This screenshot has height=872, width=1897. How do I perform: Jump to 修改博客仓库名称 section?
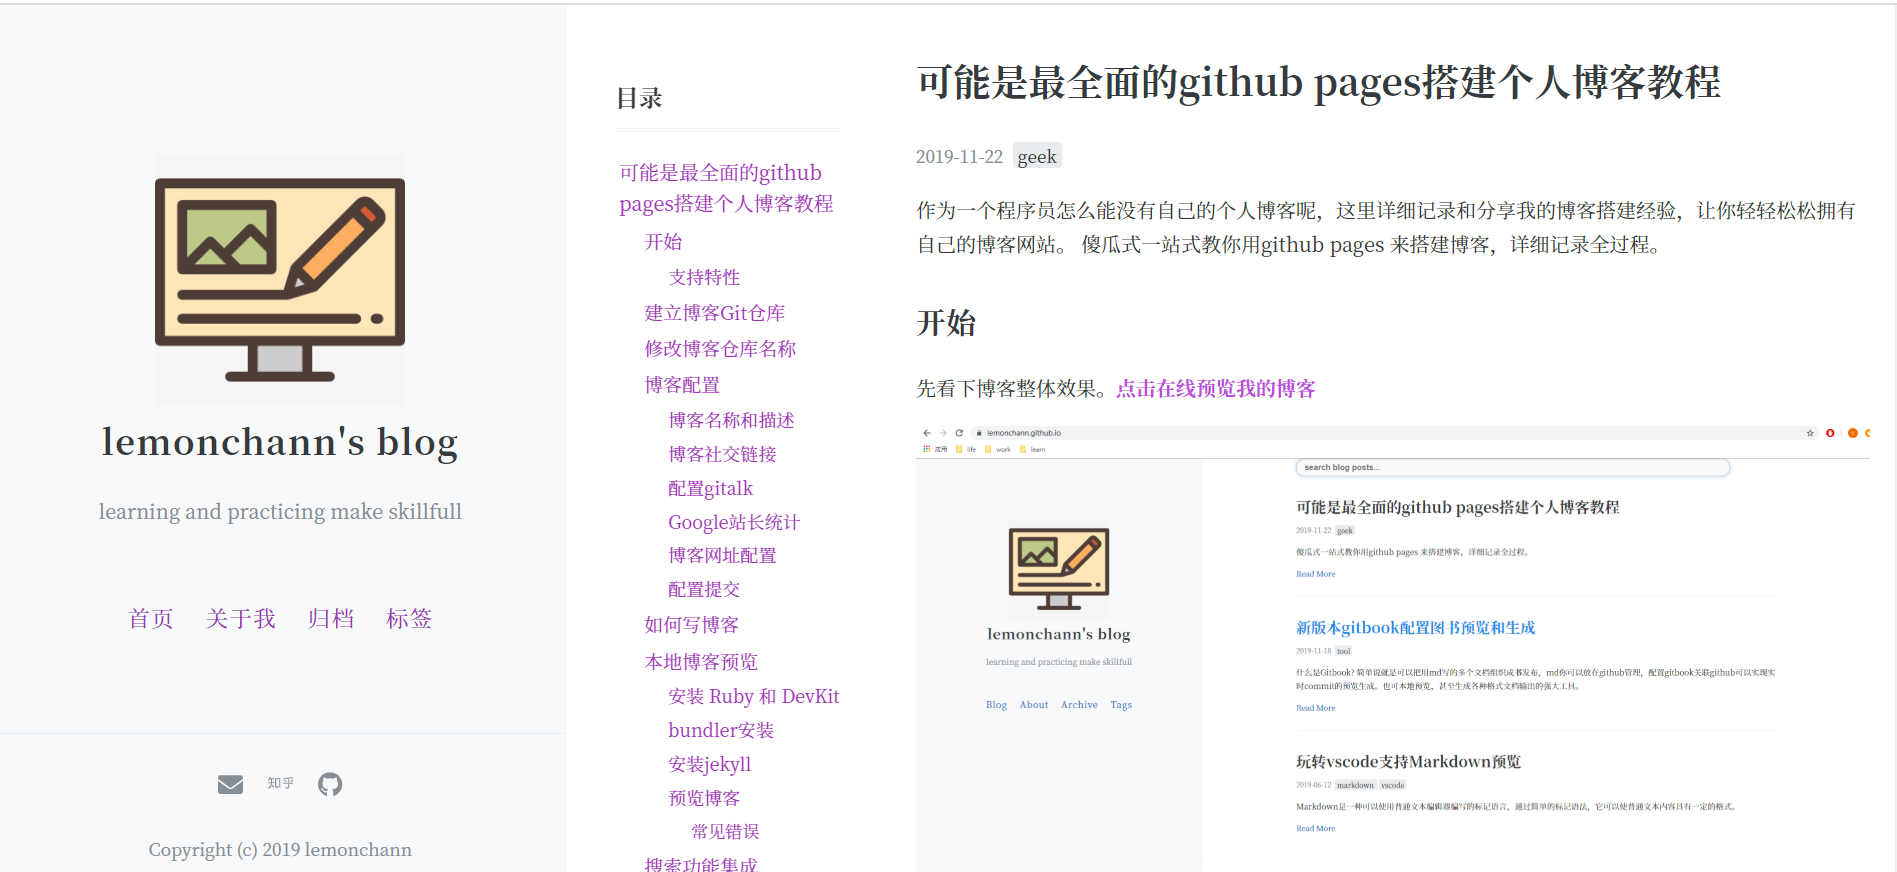720,349
